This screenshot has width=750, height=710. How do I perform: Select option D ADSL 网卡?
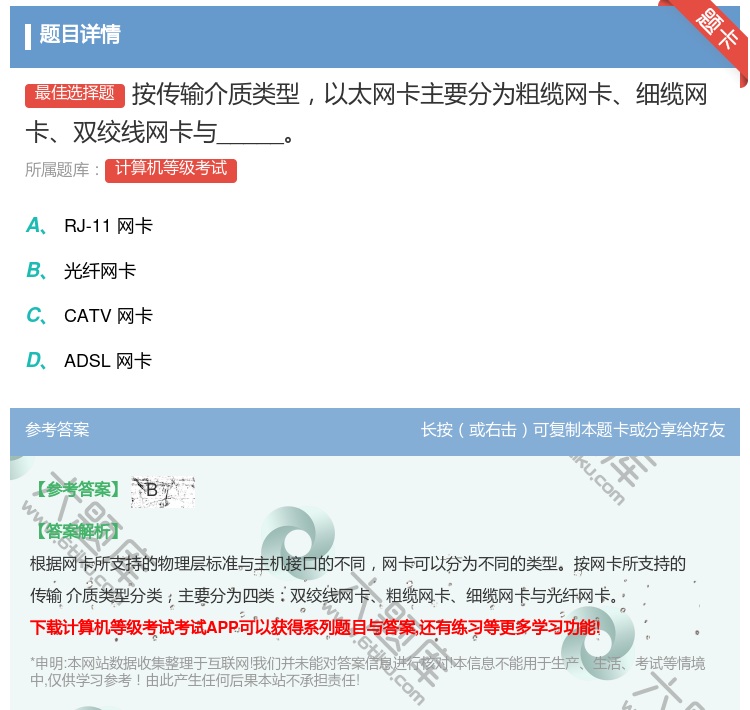click(x=89, y=360)
